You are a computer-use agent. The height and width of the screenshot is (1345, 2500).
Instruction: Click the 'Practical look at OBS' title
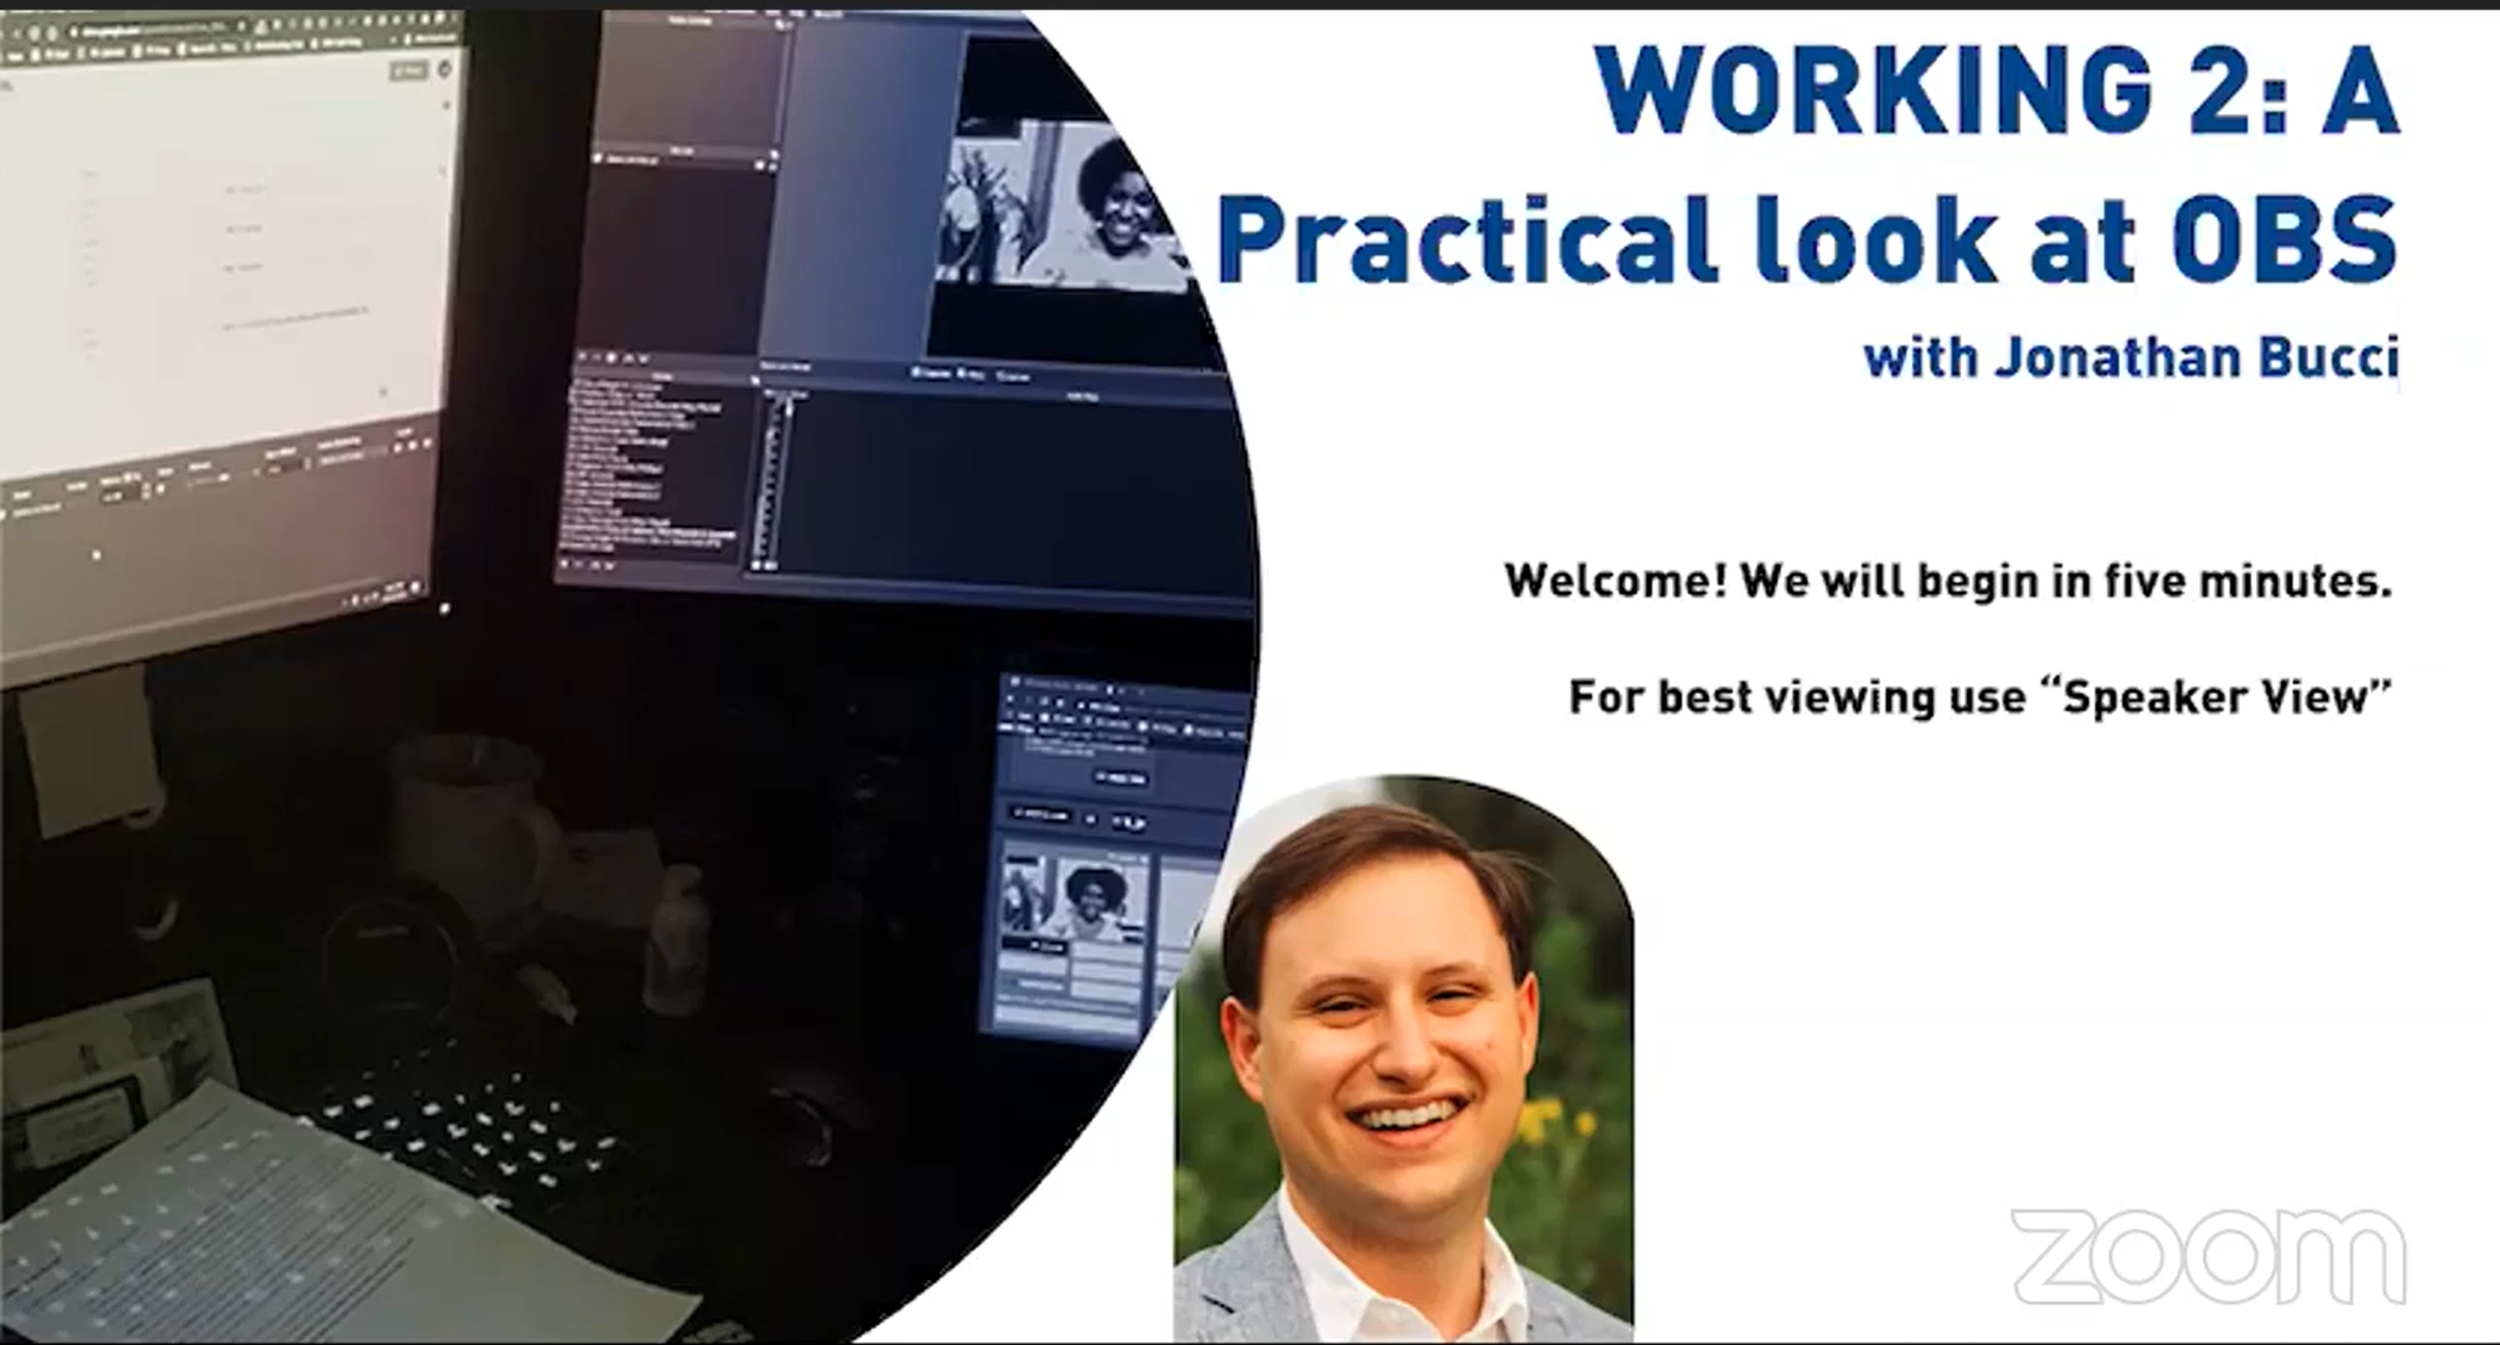1806,240
